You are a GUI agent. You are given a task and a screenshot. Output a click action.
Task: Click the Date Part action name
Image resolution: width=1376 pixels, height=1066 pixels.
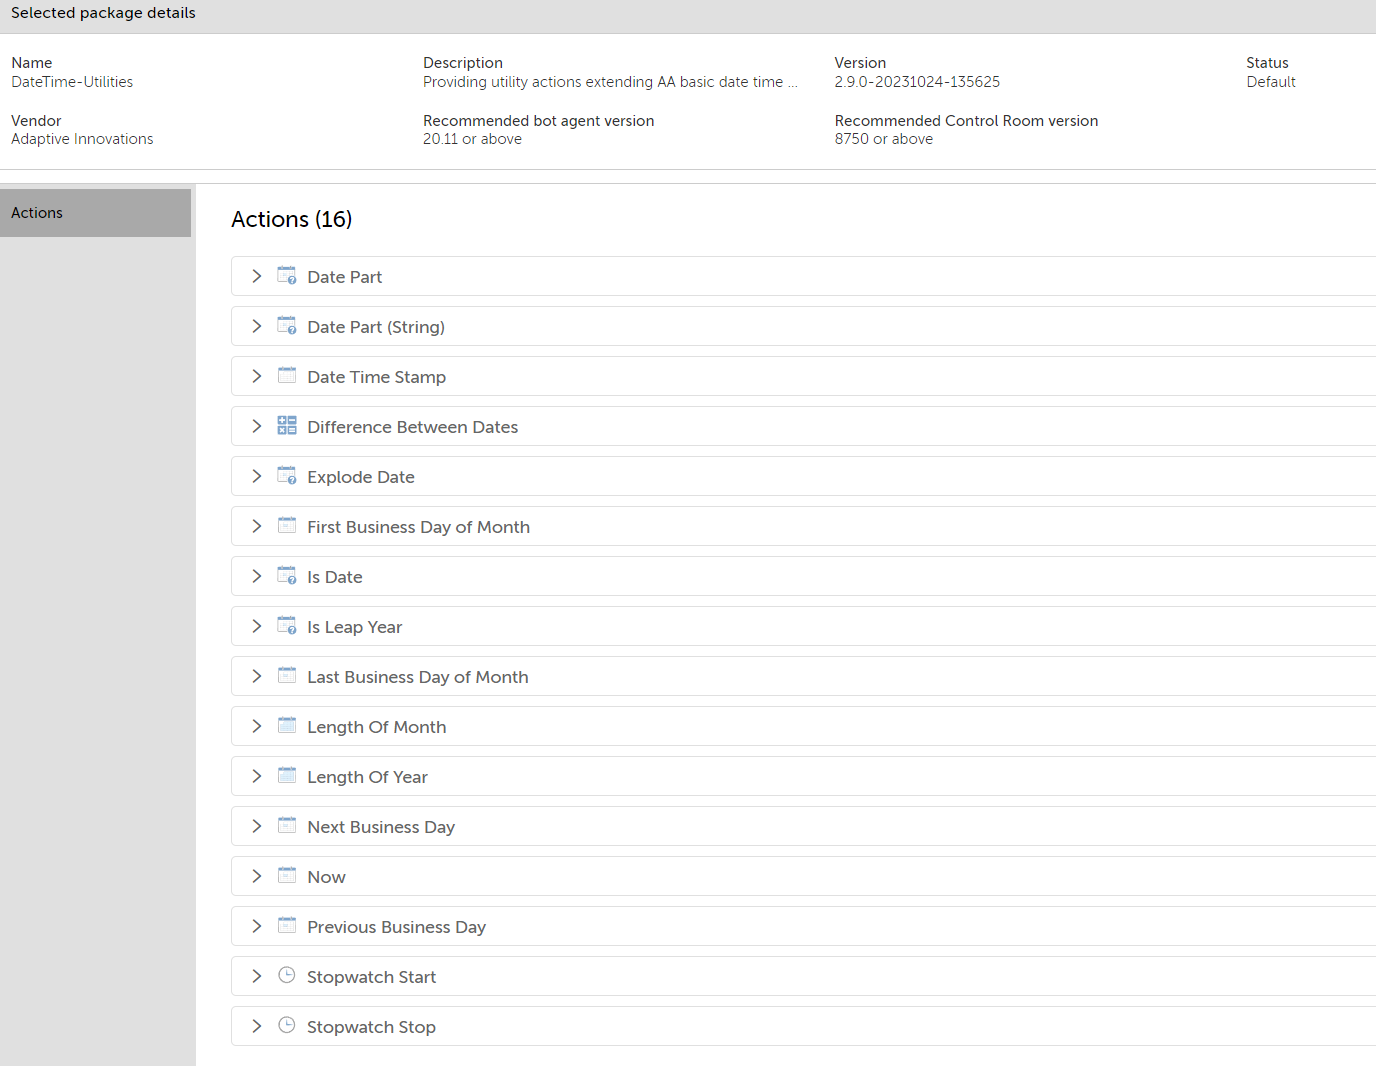click(x=345, y=277)
